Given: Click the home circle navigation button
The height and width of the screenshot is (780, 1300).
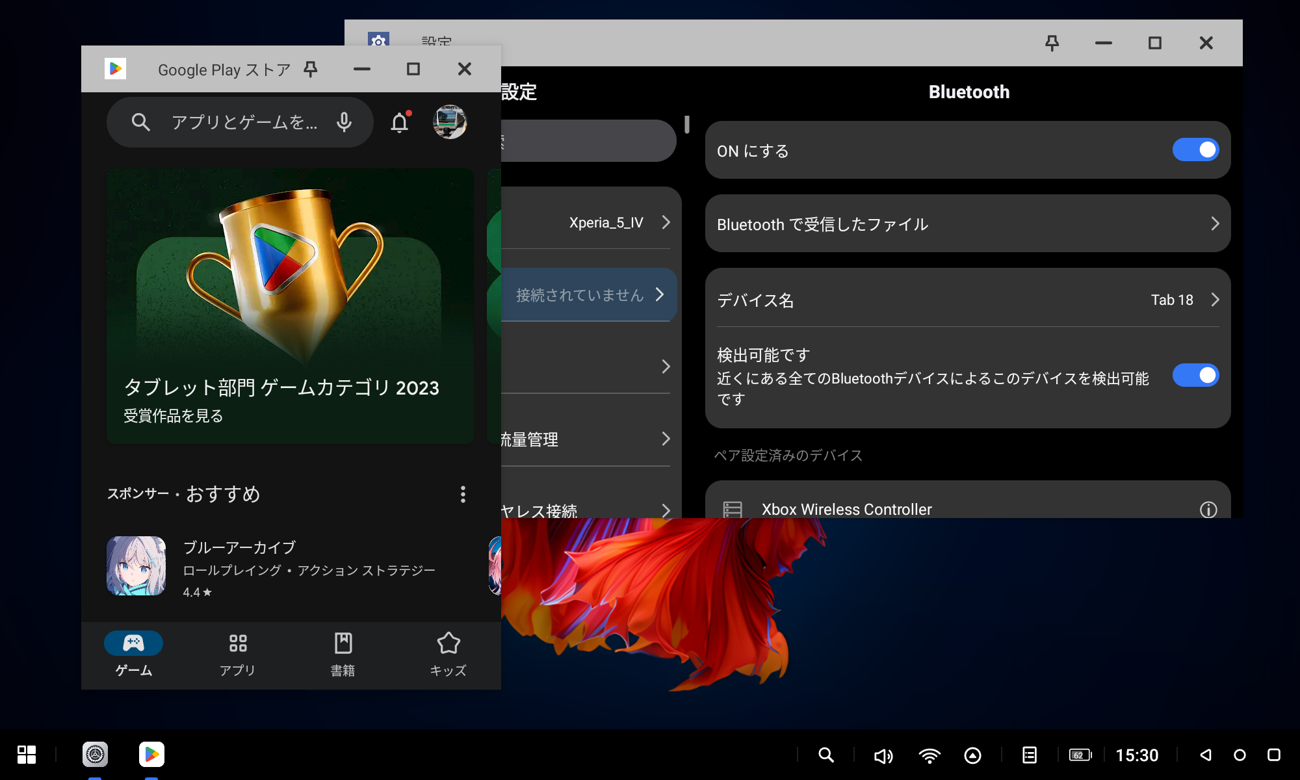Looking at the screenshot, I should pyautogui.click(x=1240, y=755).
